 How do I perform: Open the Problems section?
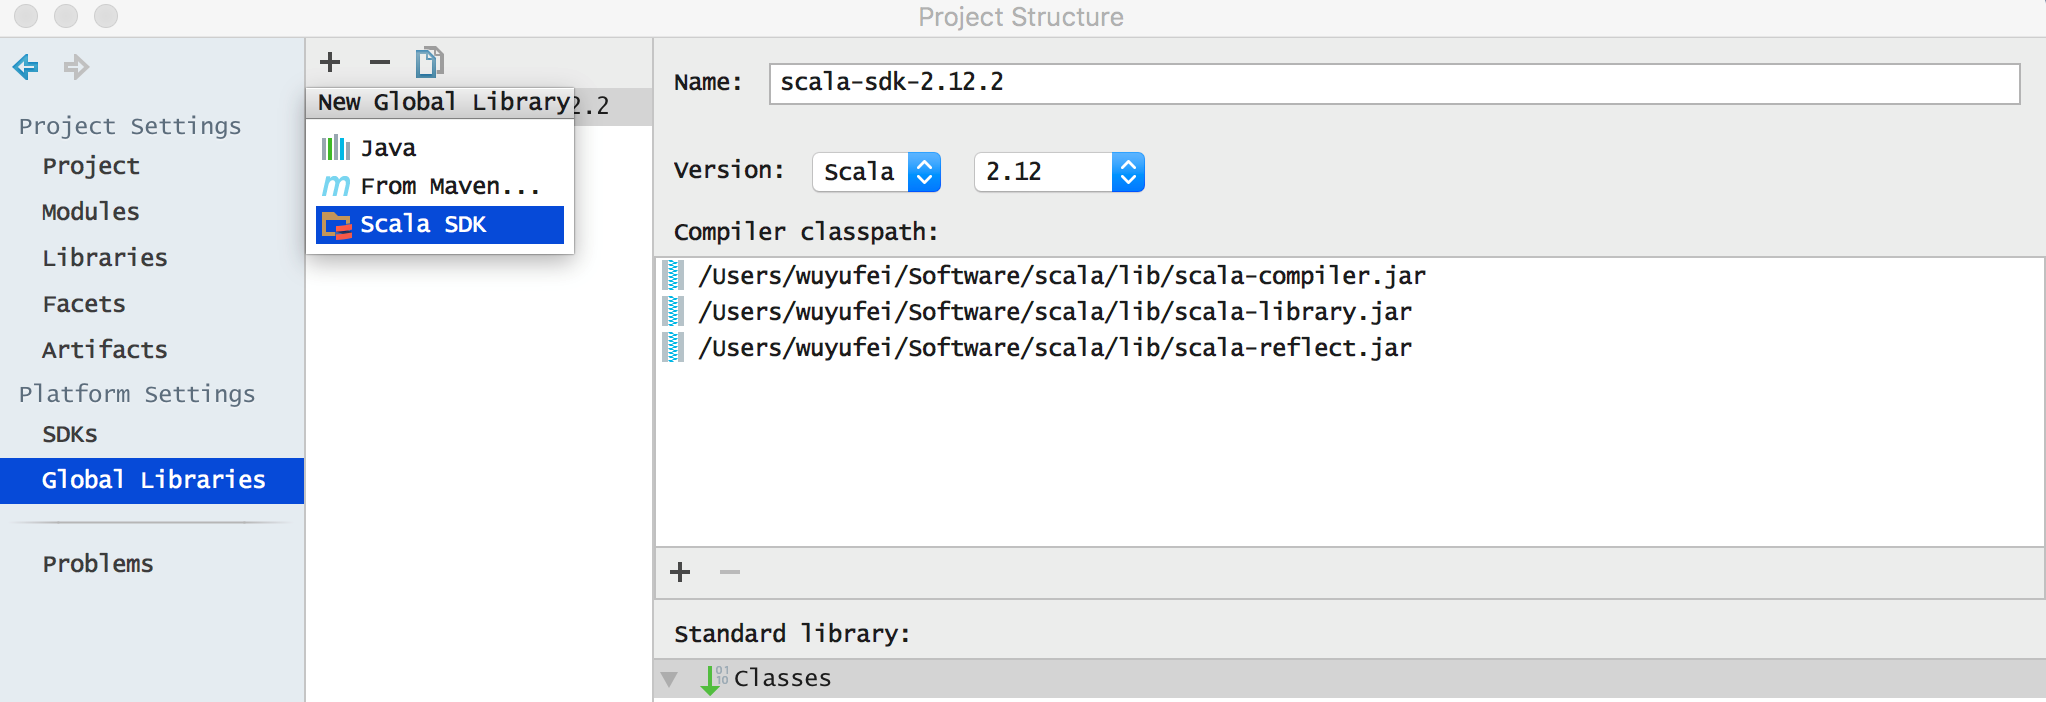[98, 564]
